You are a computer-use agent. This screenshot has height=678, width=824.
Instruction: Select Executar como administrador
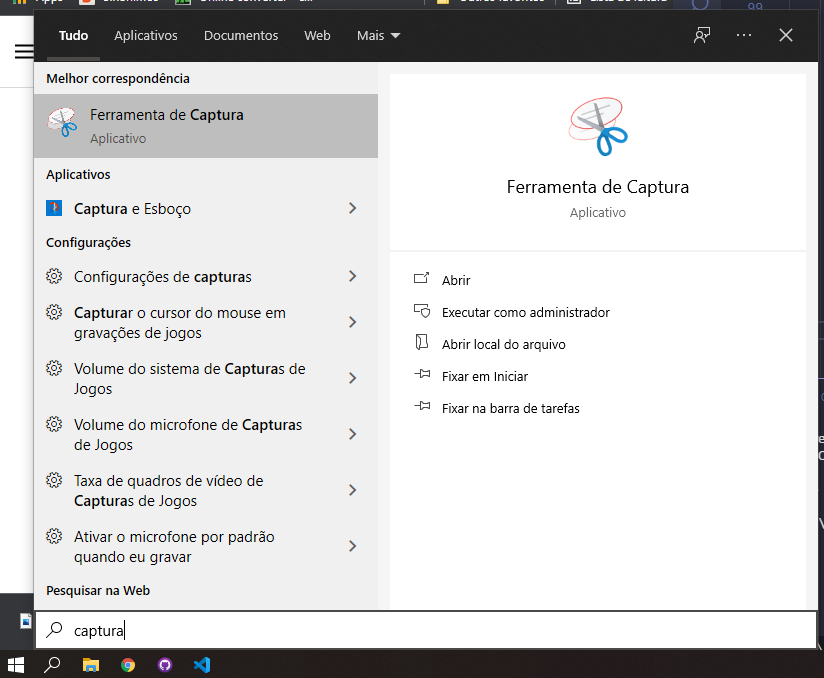point(526,312)
